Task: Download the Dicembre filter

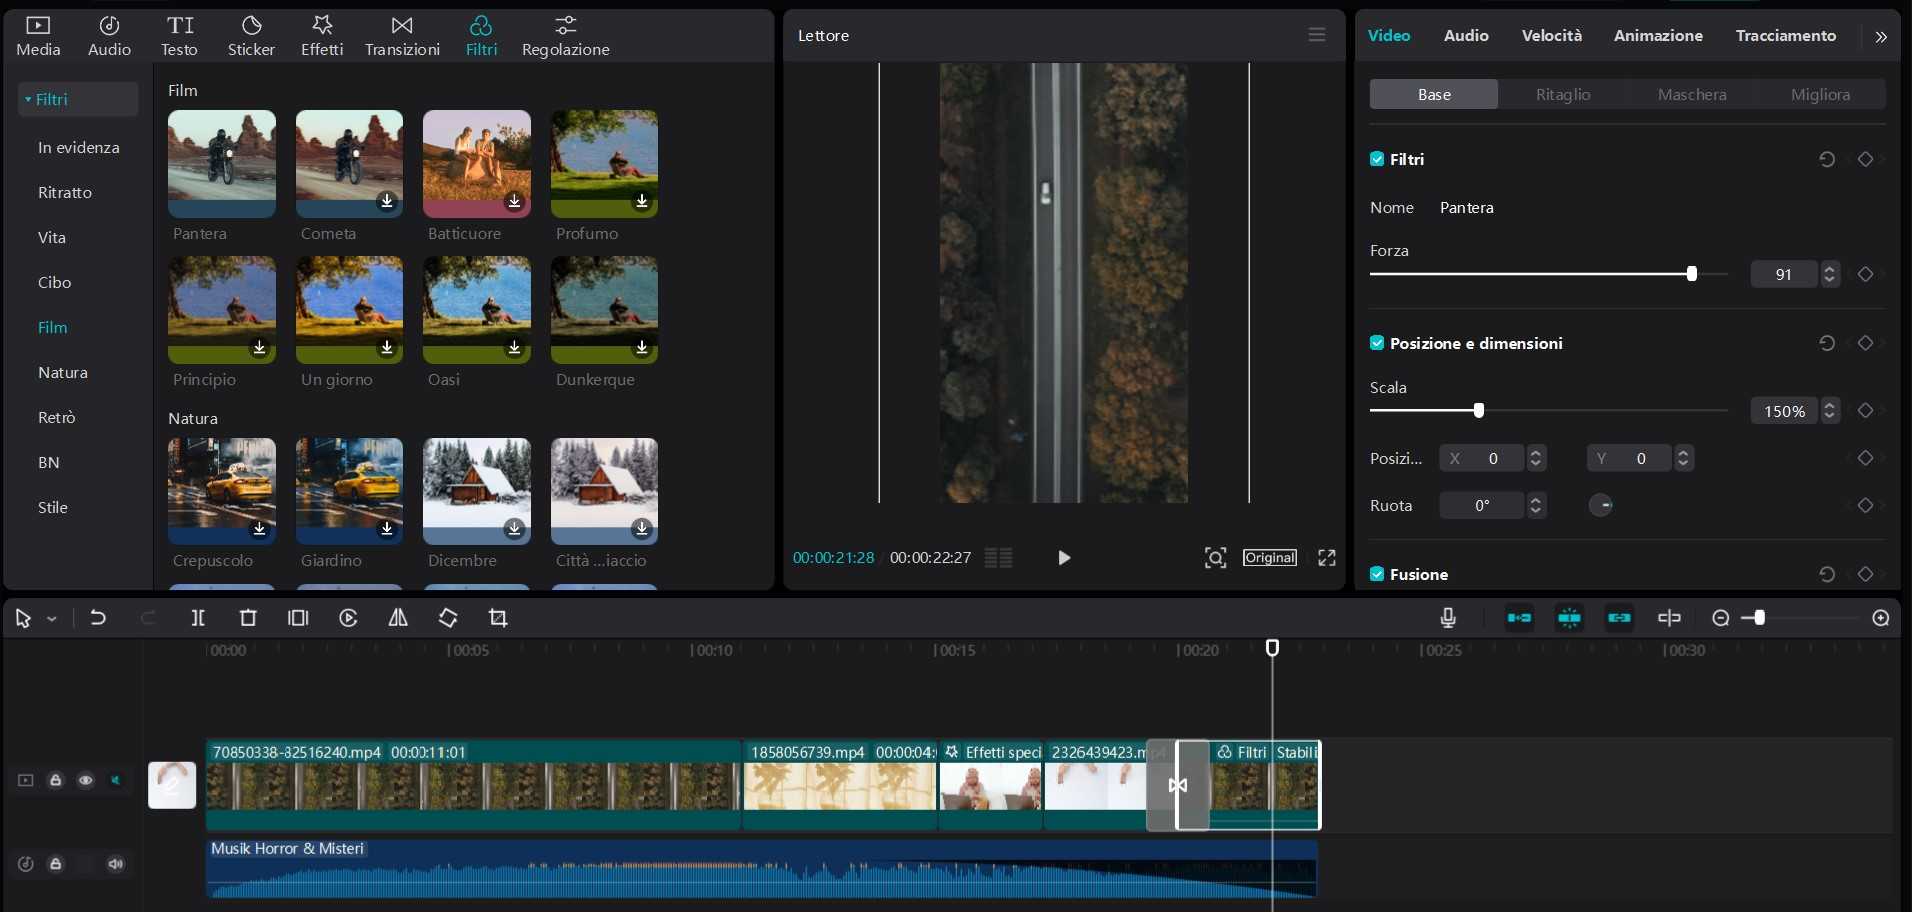Action: 514,528
